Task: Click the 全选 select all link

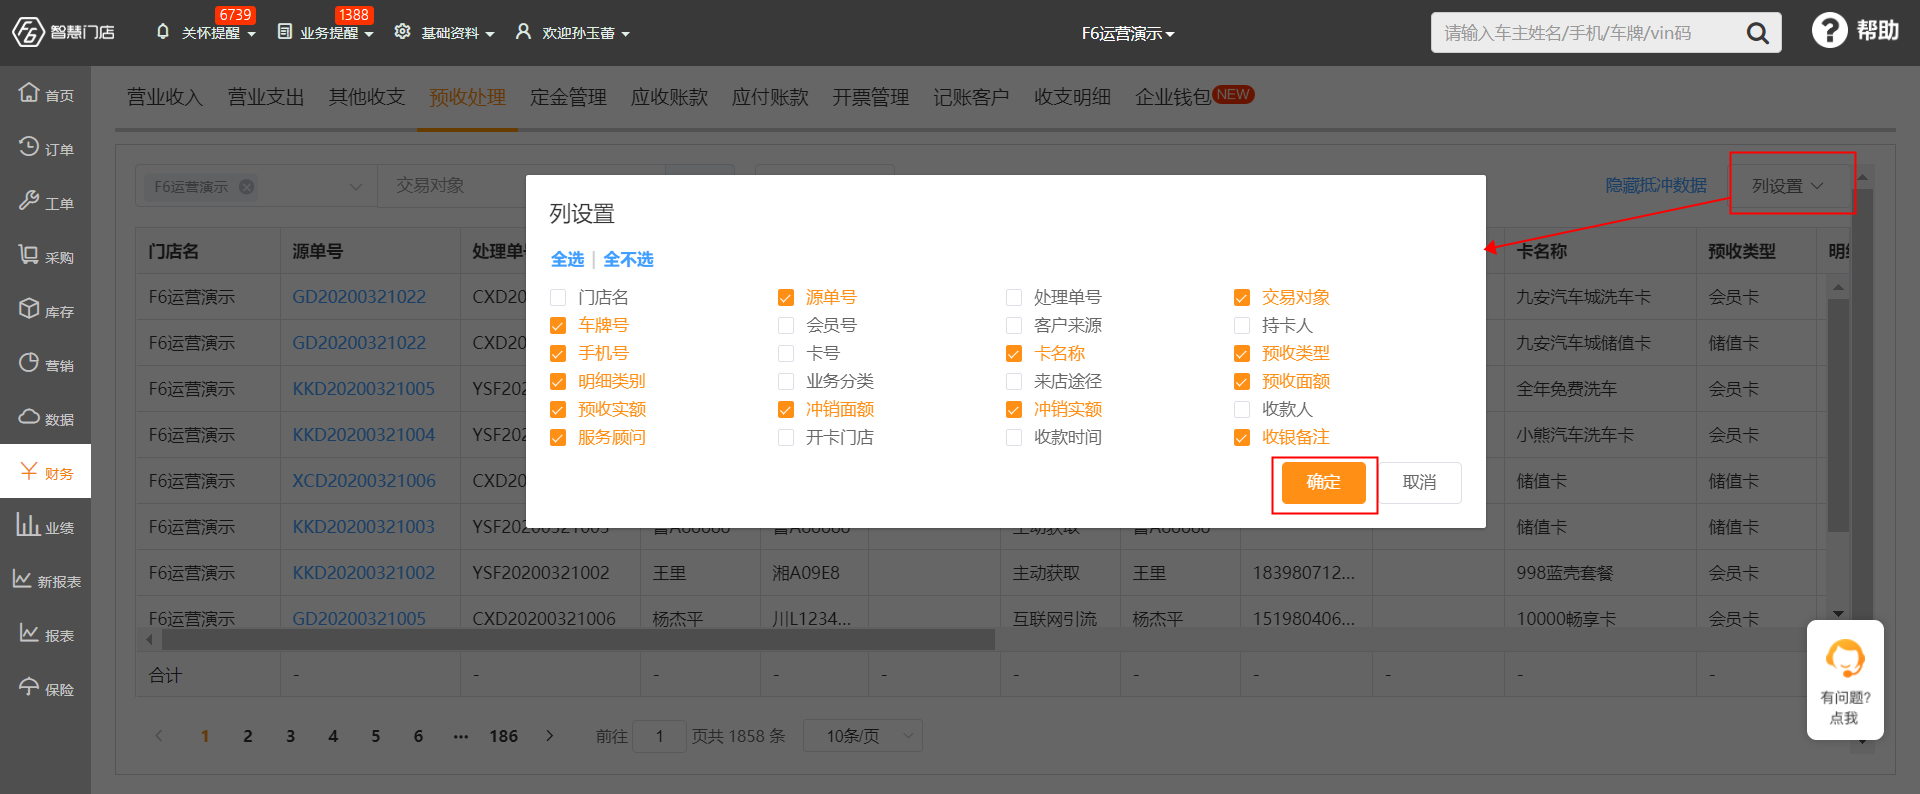Action: [x=567, y=259]
